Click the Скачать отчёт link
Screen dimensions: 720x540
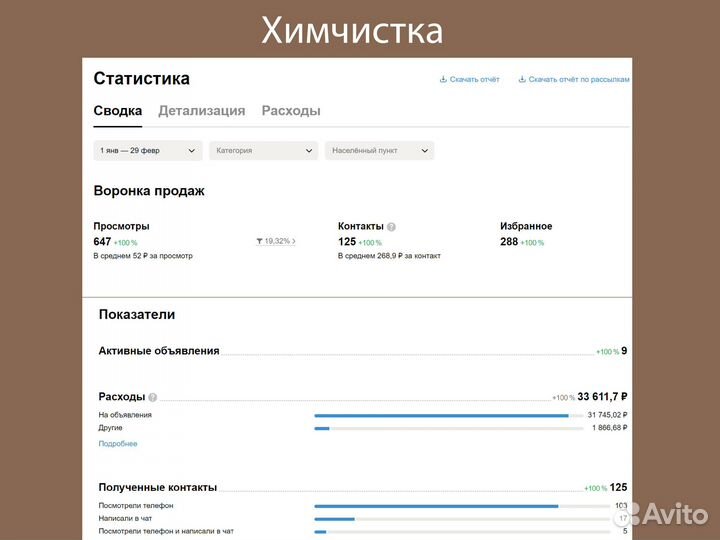(x=474, y=79)
